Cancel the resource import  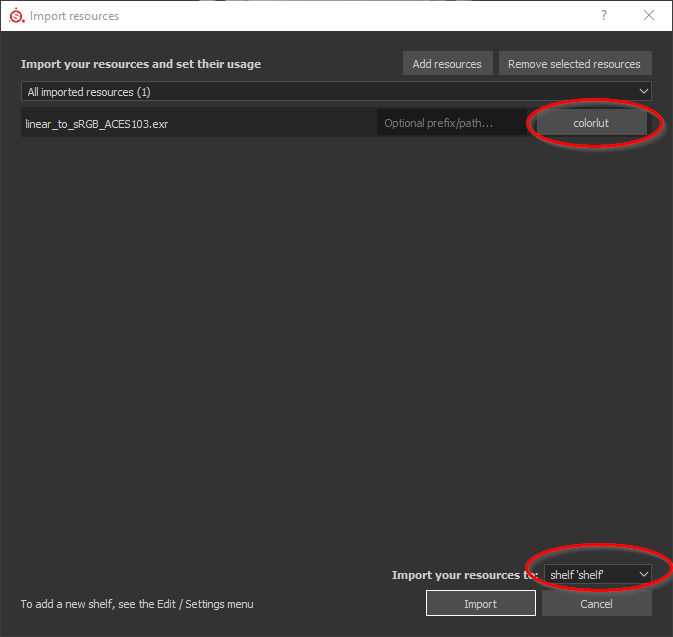point(596,604)
